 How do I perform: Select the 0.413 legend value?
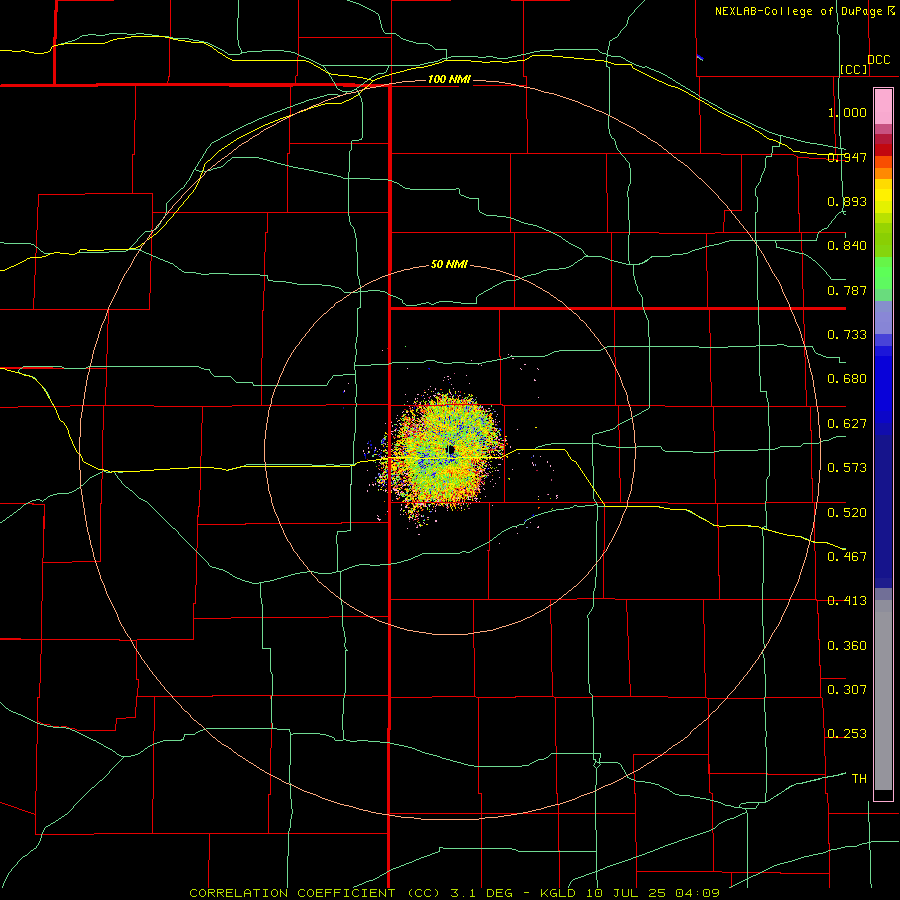click(847, 601)
